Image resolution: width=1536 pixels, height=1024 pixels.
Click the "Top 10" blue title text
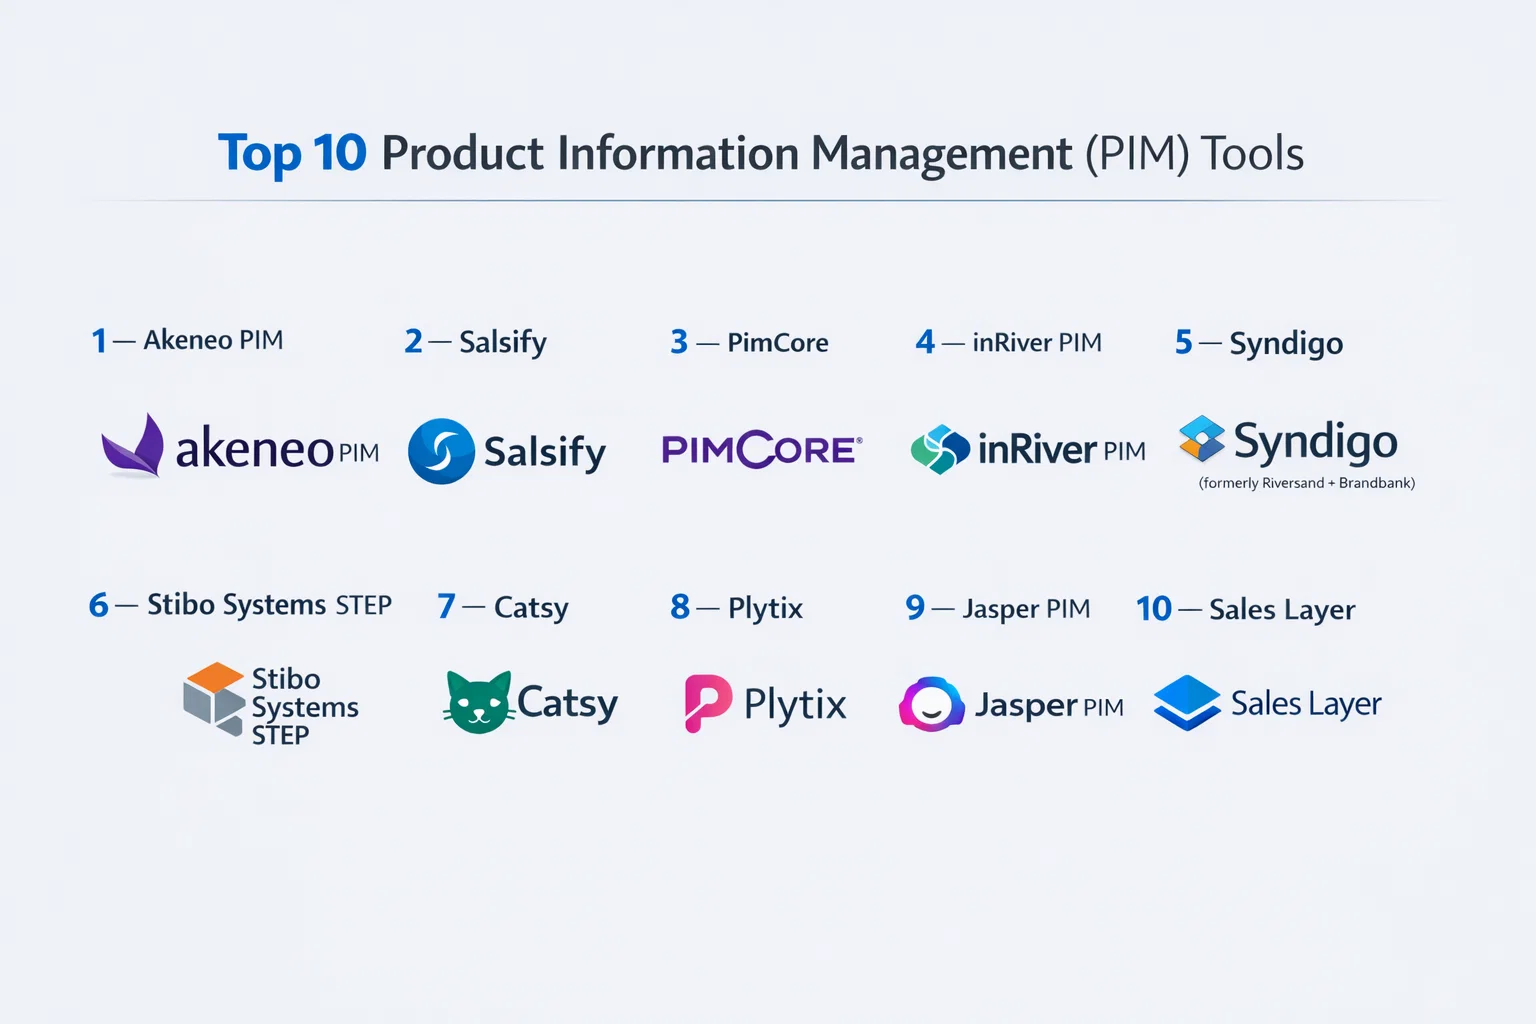292,154
